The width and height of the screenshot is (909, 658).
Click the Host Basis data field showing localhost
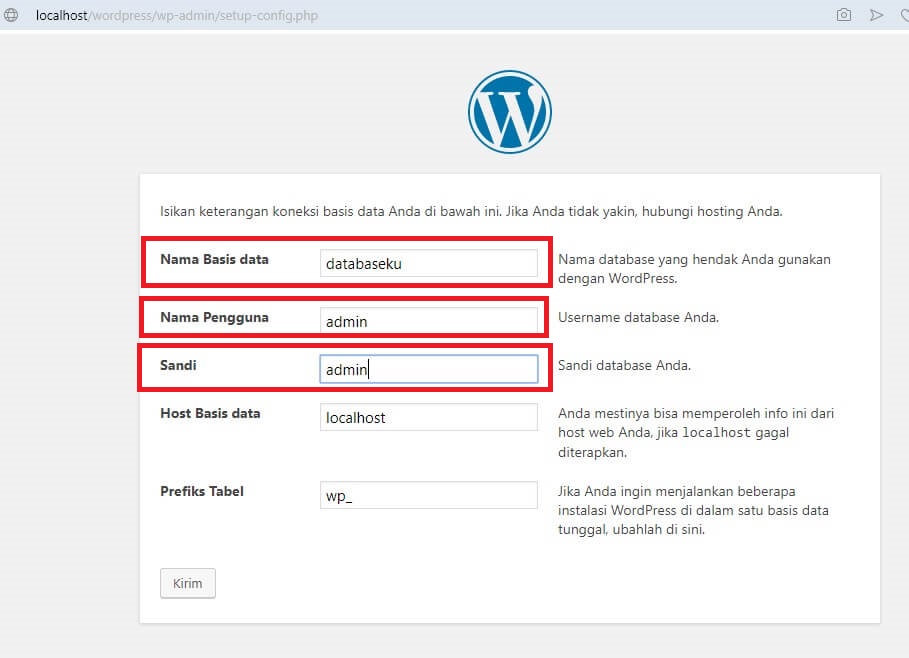[428, 417]
